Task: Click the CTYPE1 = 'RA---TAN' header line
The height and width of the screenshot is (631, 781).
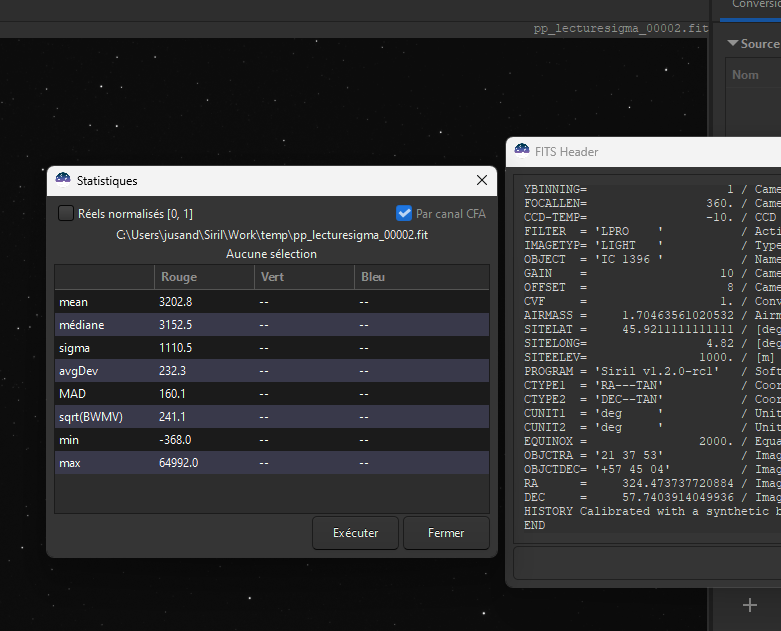Action: [652, 385]
